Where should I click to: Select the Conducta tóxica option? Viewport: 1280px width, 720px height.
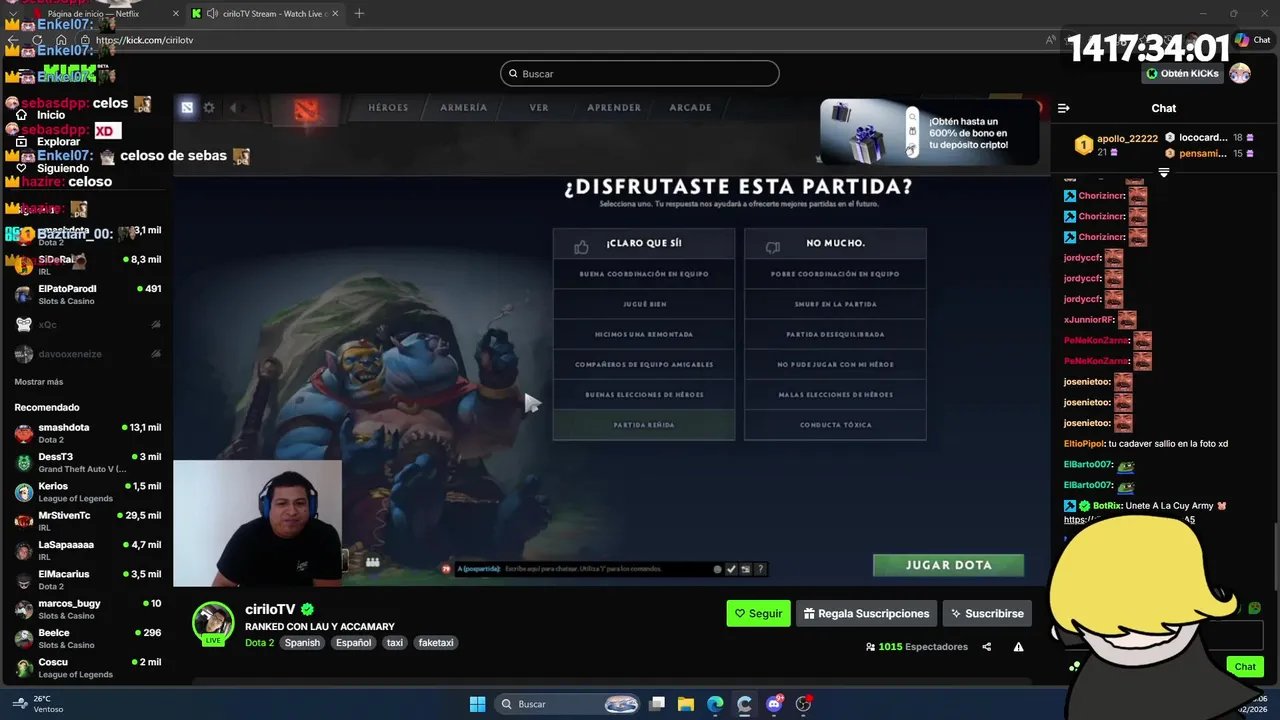coord(835,425)
